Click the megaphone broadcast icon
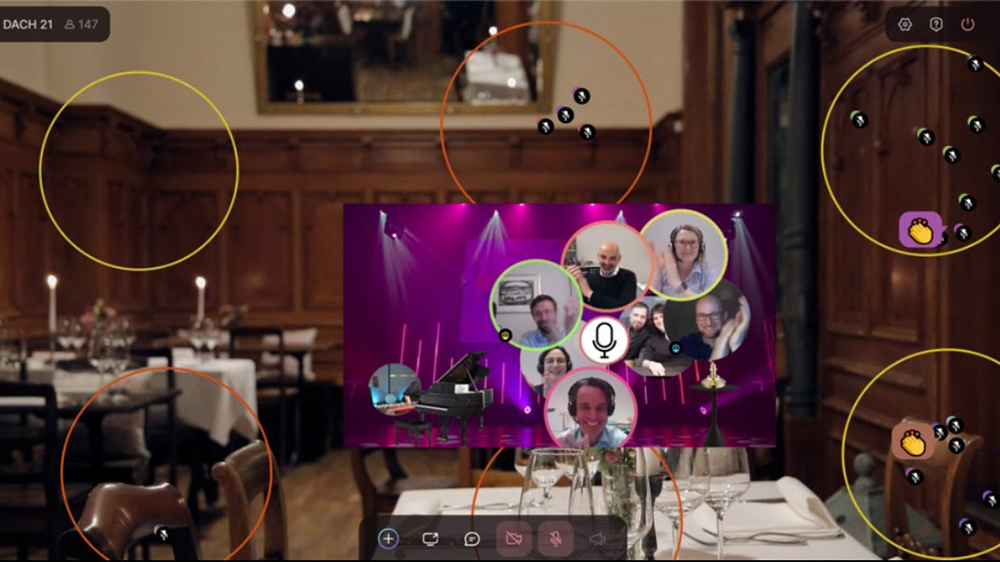This screenshot has width=1000, height=562. pyautogui.click(x=597, y=539)
